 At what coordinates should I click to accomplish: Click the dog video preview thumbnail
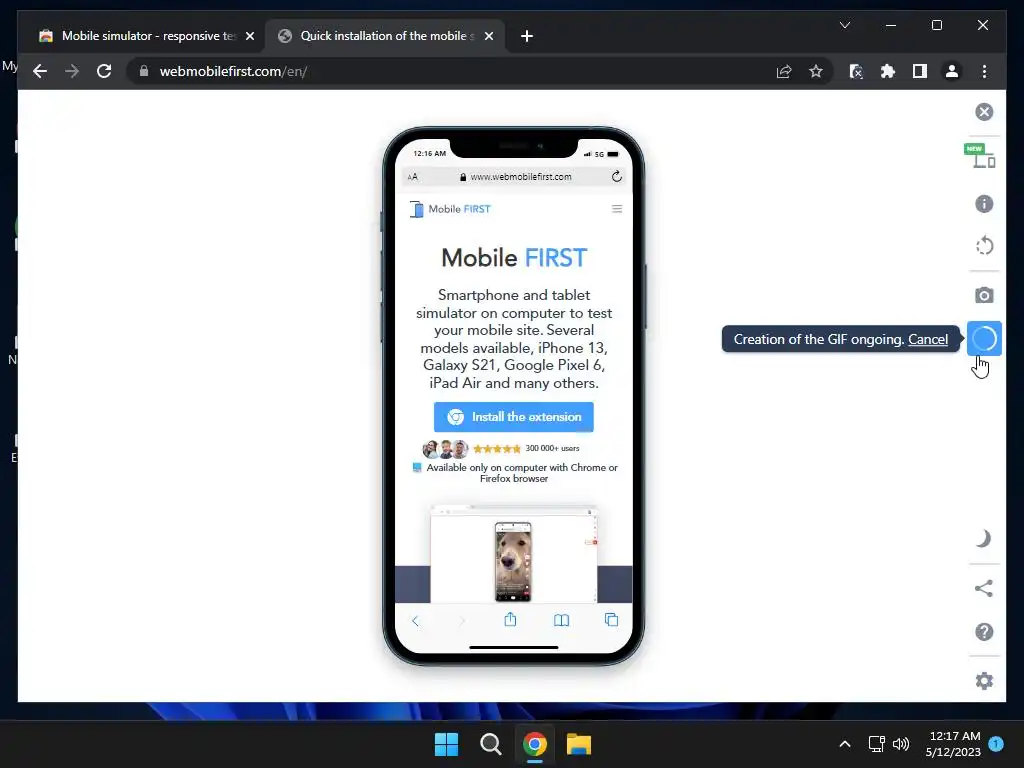coord(513,562)
